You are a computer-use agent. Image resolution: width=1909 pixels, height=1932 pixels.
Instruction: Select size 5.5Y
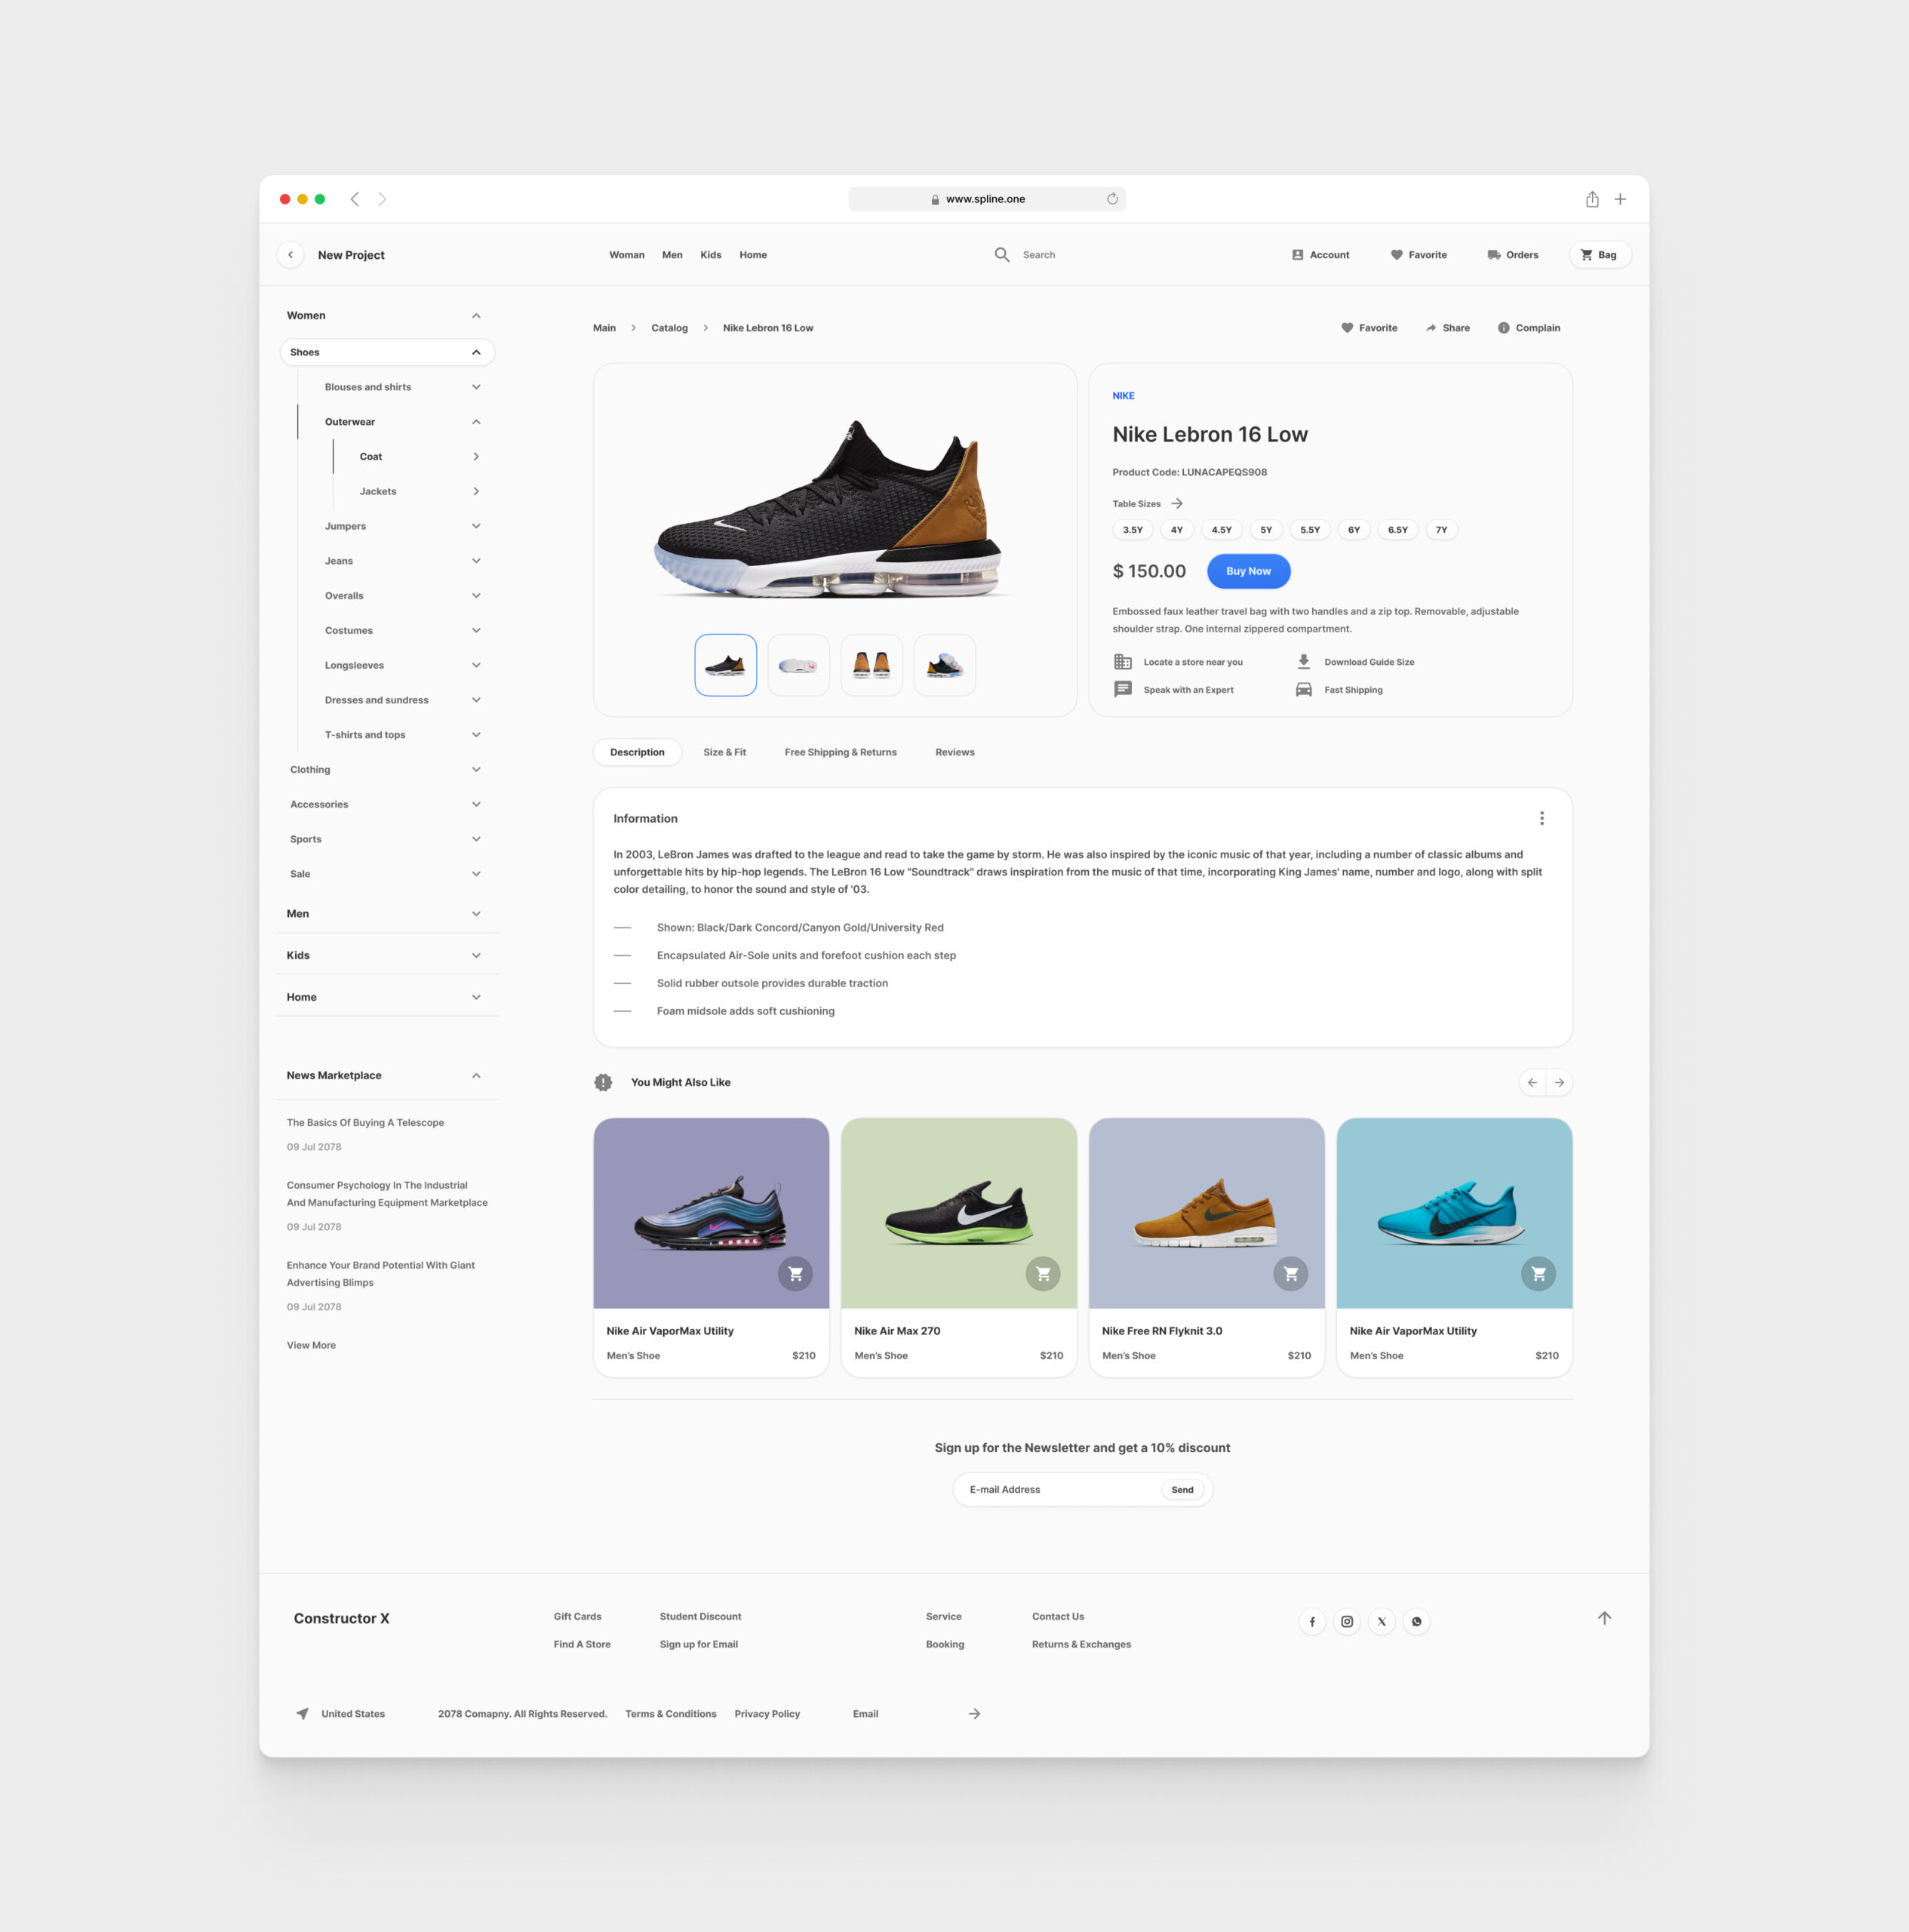pos(1310,530)
